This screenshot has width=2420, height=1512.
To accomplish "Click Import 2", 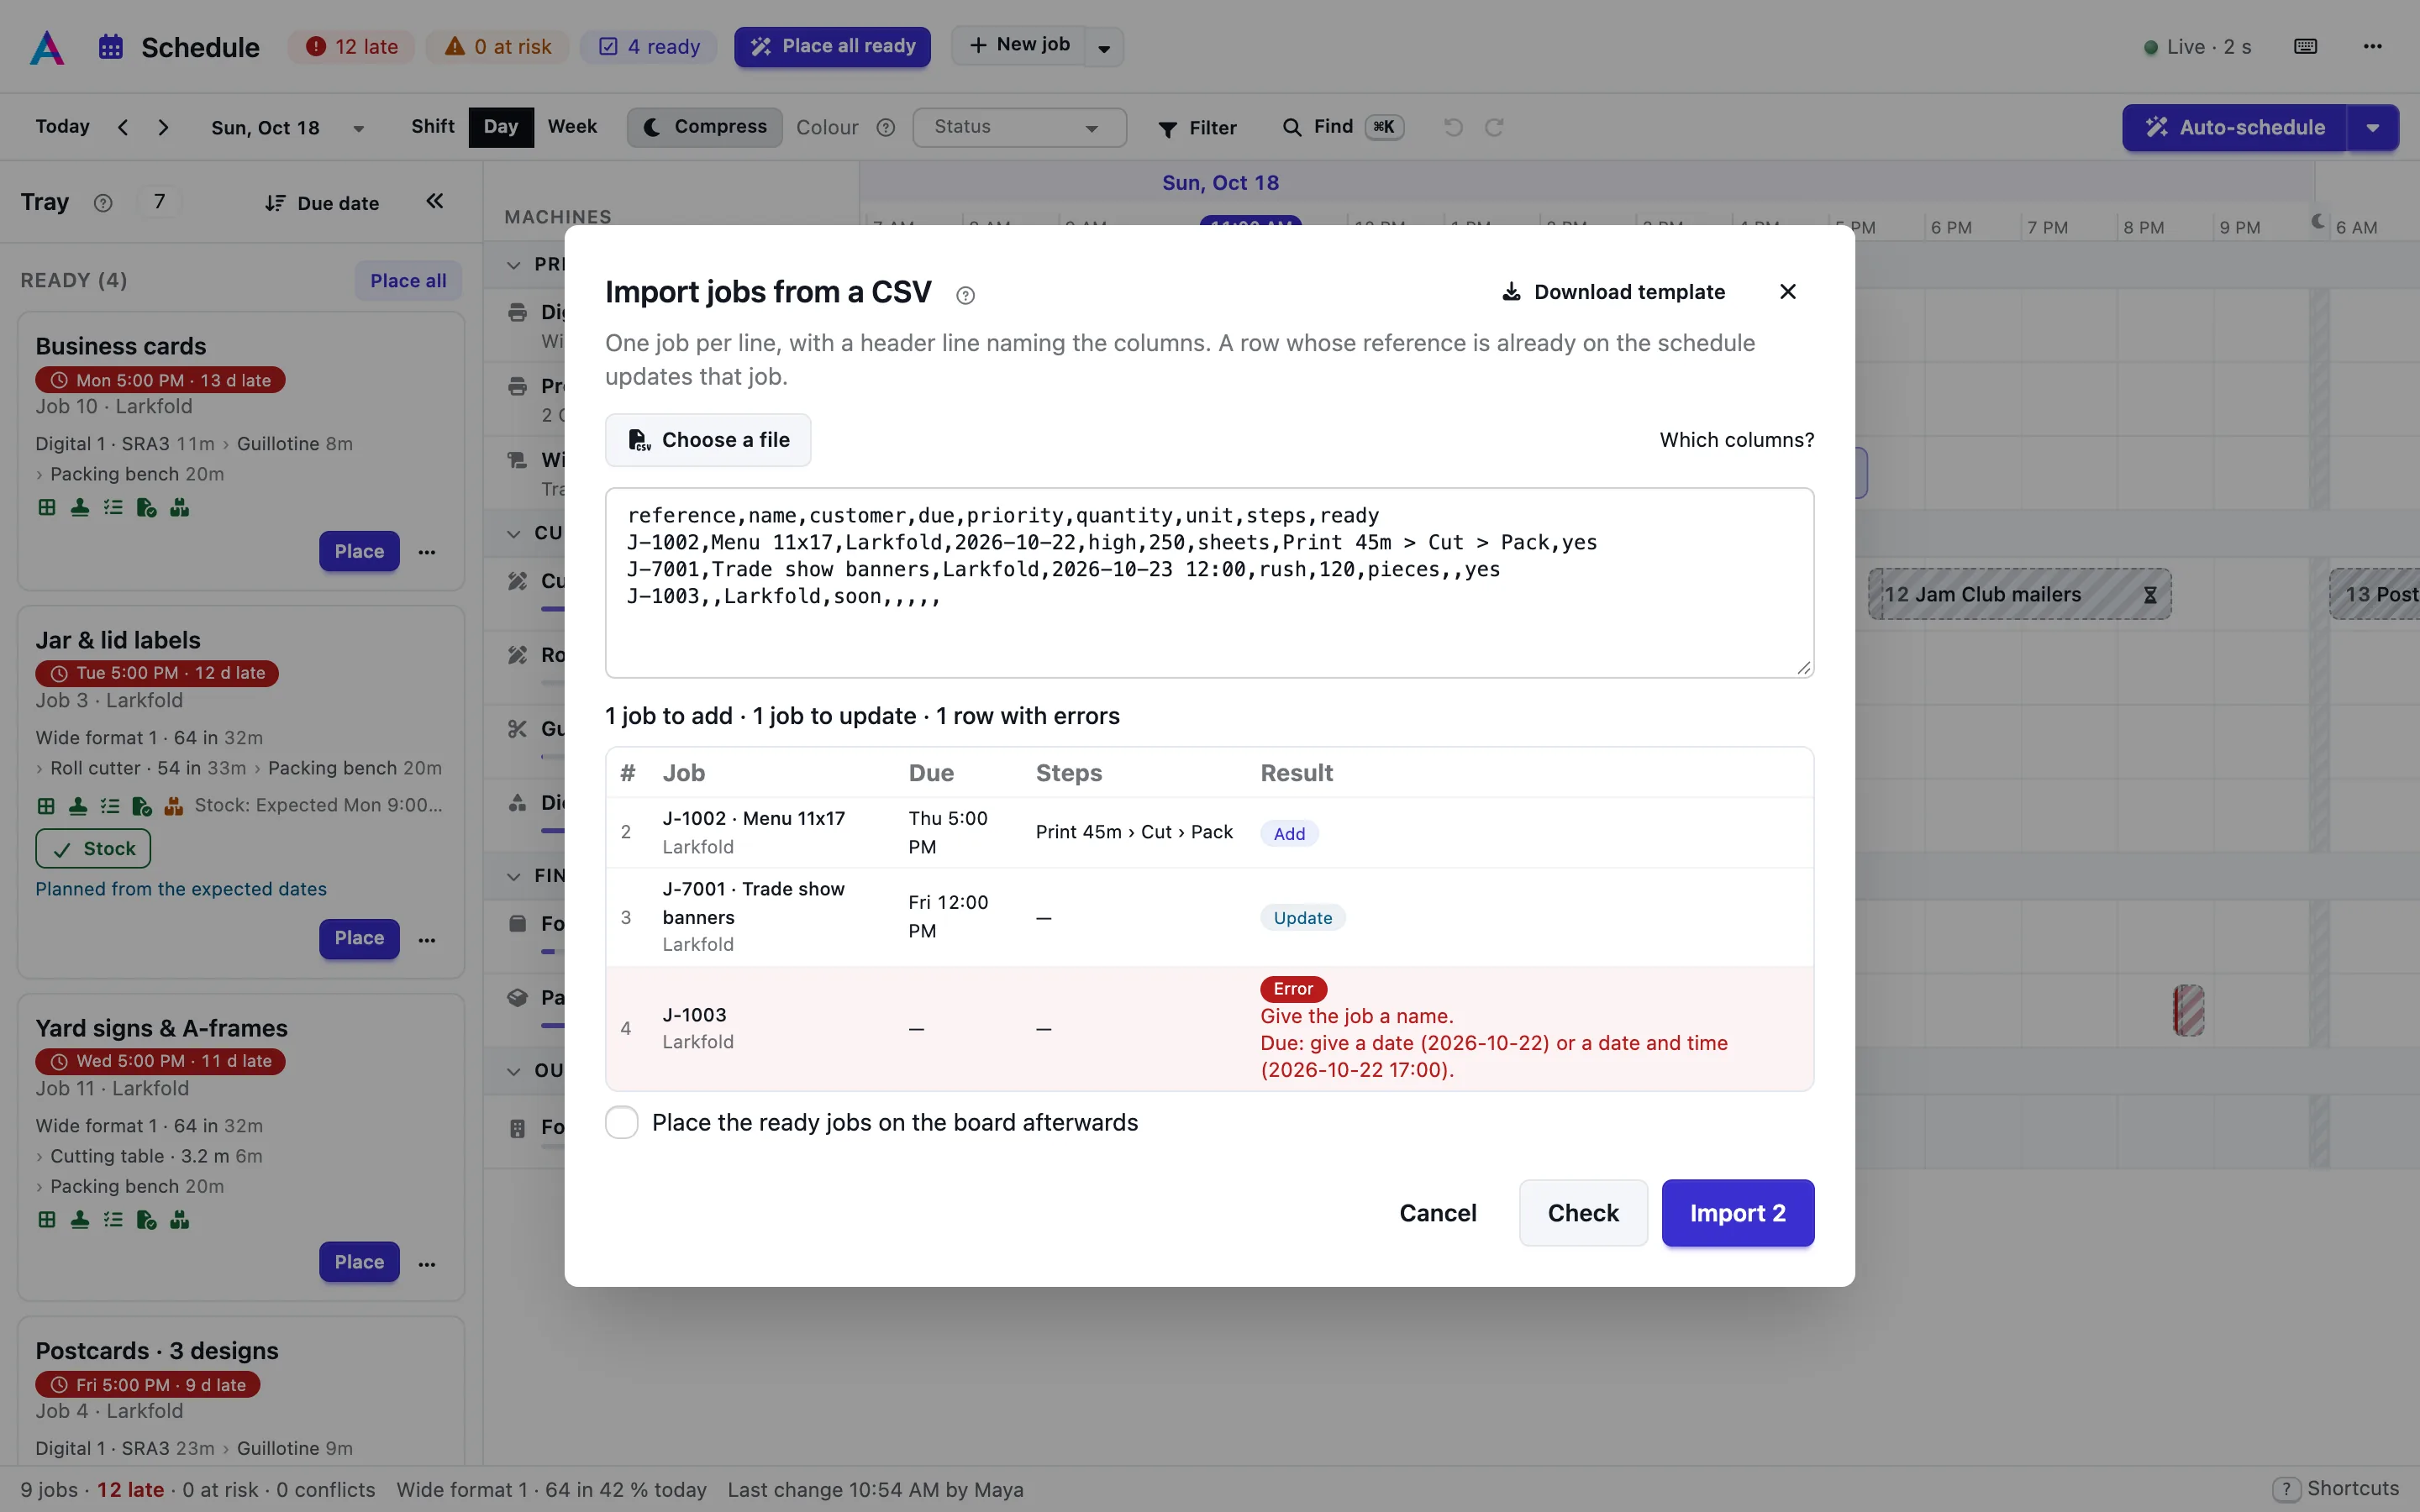I will [1737, 1213].
